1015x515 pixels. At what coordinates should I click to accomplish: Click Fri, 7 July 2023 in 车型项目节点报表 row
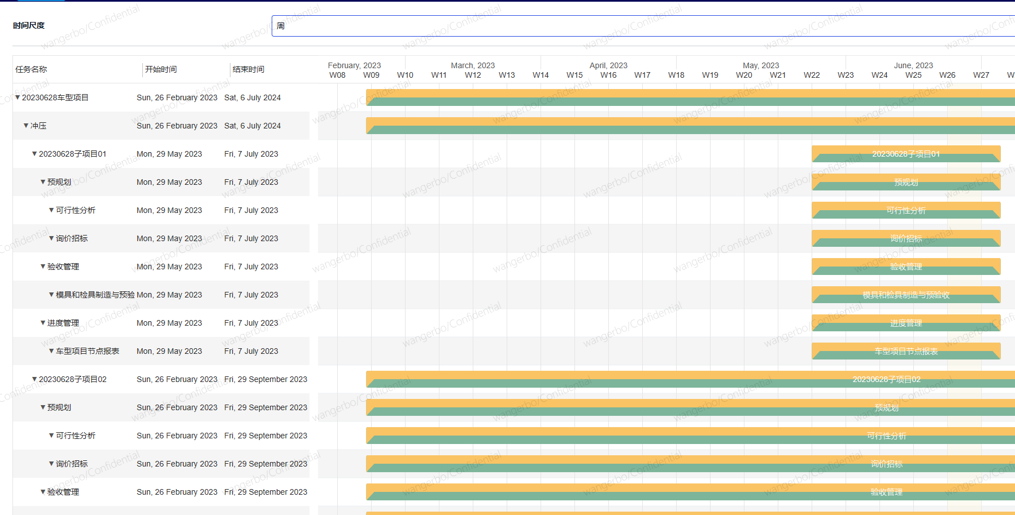tap(251, 351)
